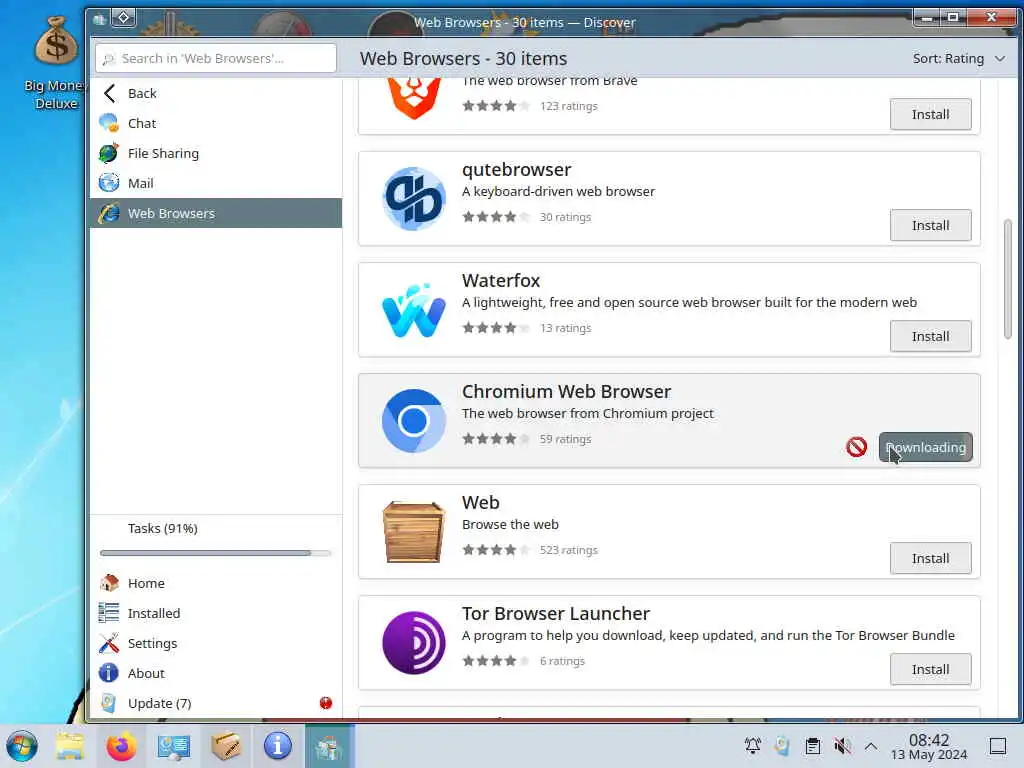
Task: Click the notifications bell tray icon
Action: click(752, 746)
